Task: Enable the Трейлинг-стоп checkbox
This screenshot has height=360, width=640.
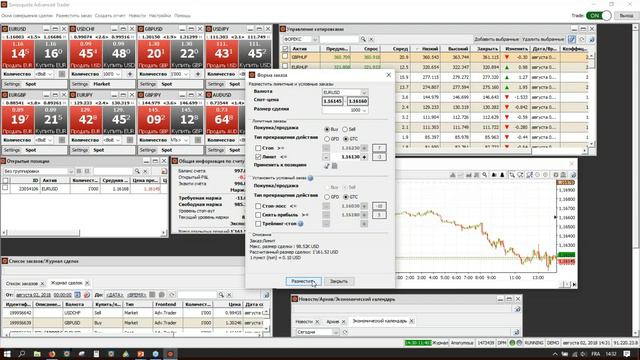Action: click(x=258, y=224)
